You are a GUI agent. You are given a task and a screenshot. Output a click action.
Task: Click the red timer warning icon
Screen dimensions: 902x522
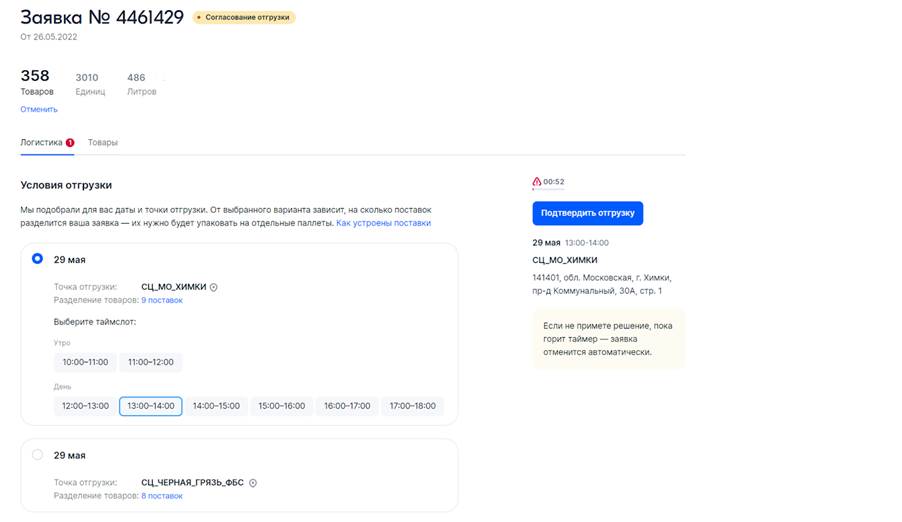[537, 182]
